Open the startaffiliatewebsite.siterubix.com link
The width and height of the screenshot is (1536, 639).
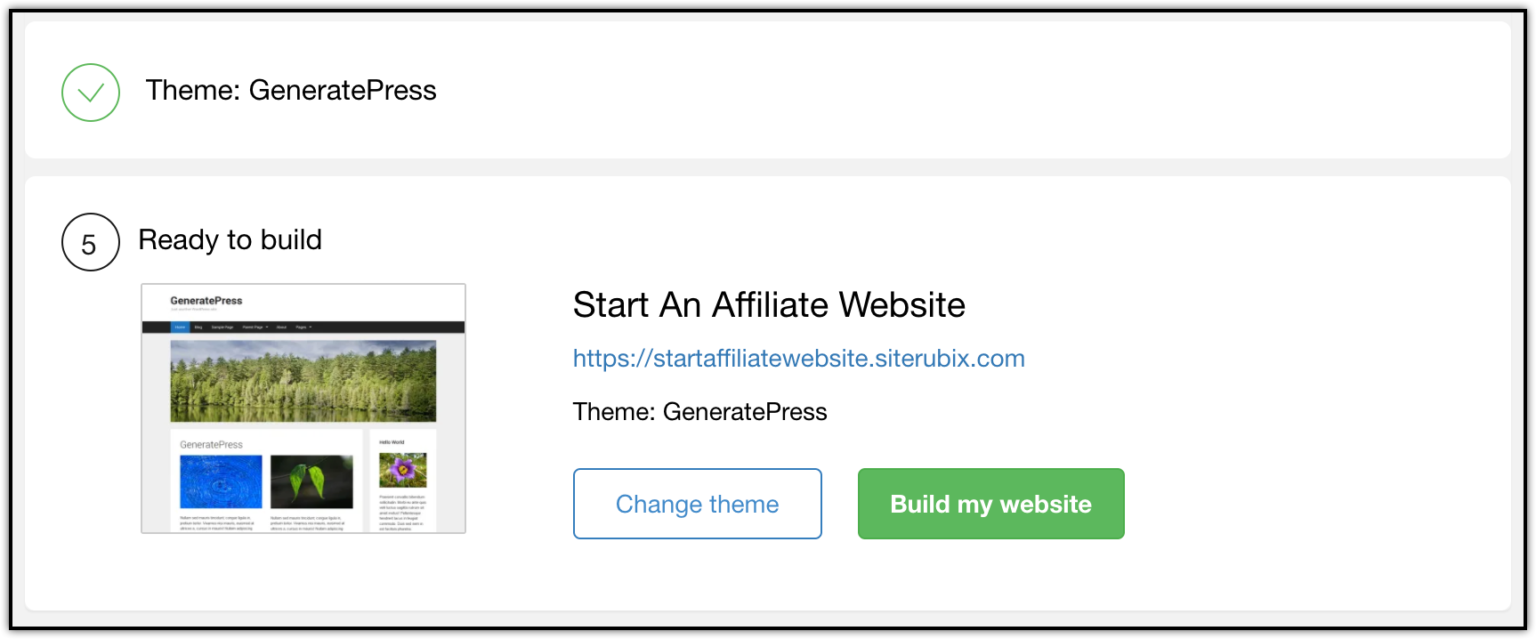click(x=798, y=358)
